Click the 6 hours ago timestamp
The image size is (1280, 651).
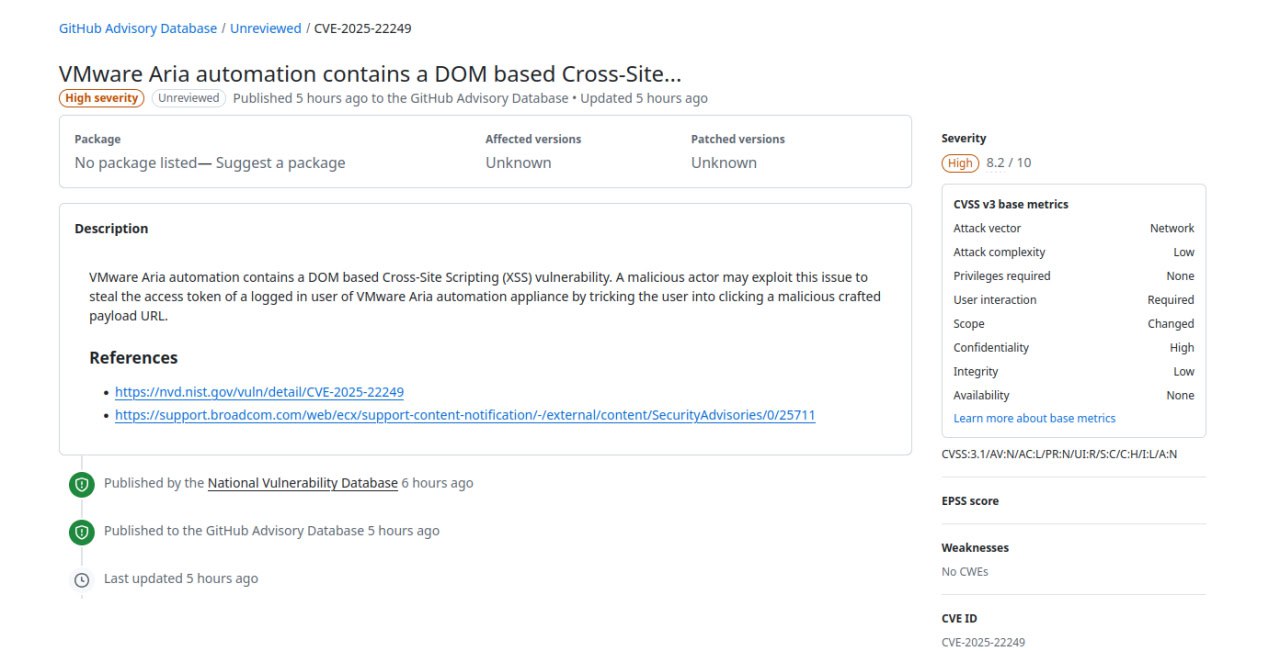[x=437, y=483]
